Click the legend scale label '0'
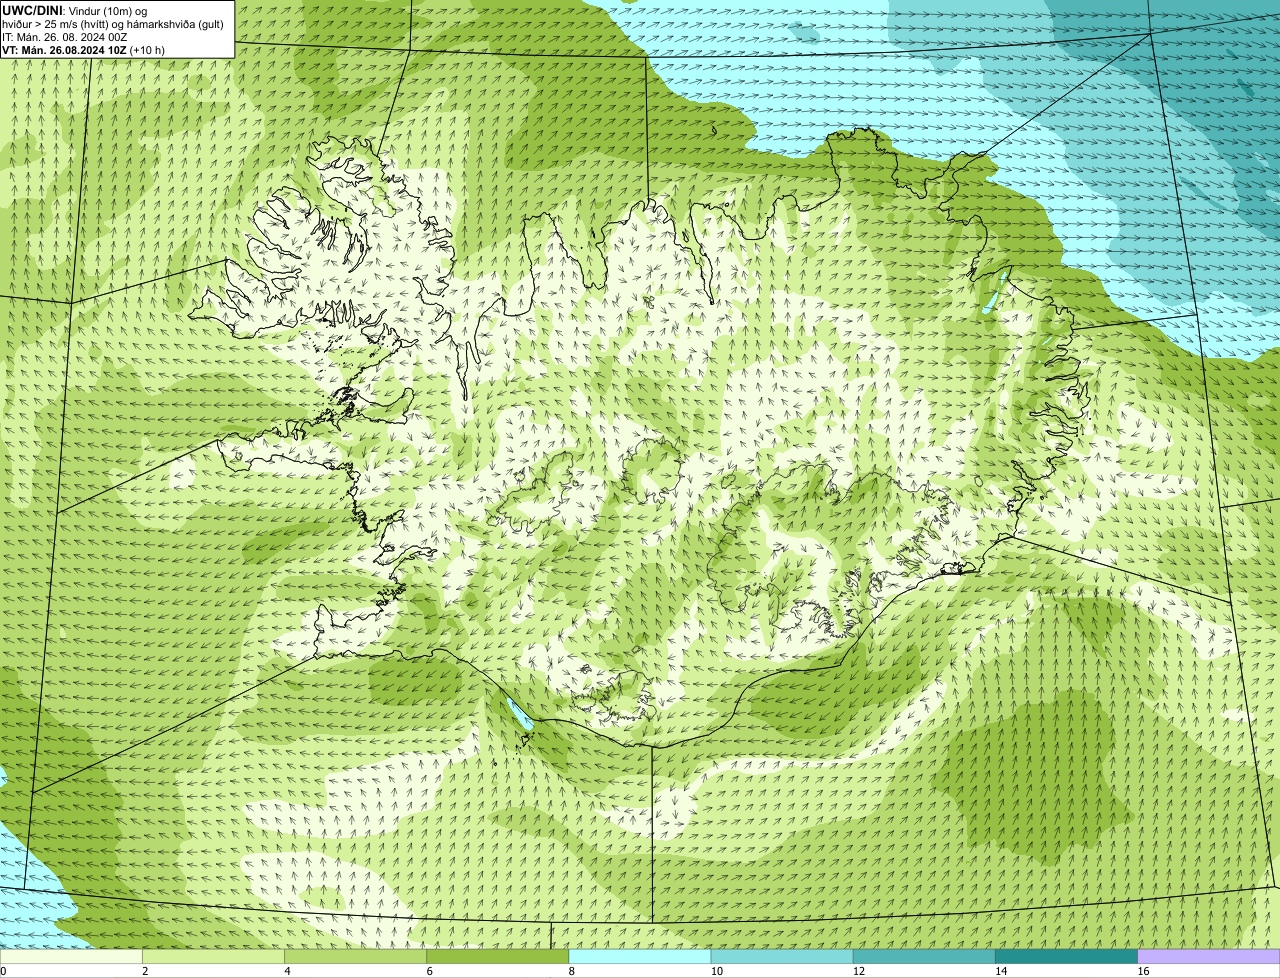1280x978 pixels. pos(3,971)
